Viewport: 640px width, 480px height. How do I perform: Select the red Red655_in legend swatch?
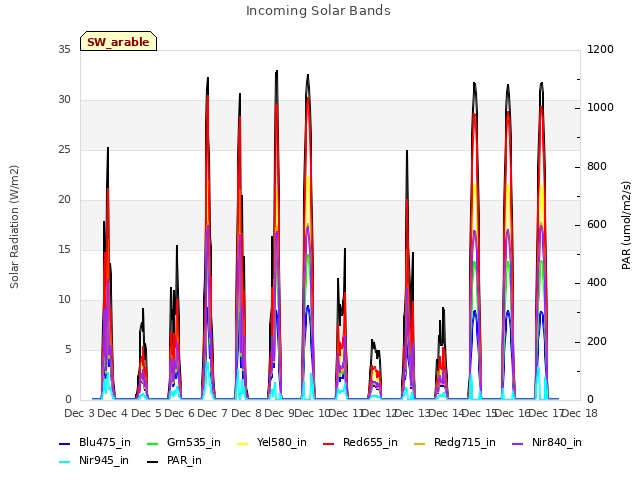329,444
